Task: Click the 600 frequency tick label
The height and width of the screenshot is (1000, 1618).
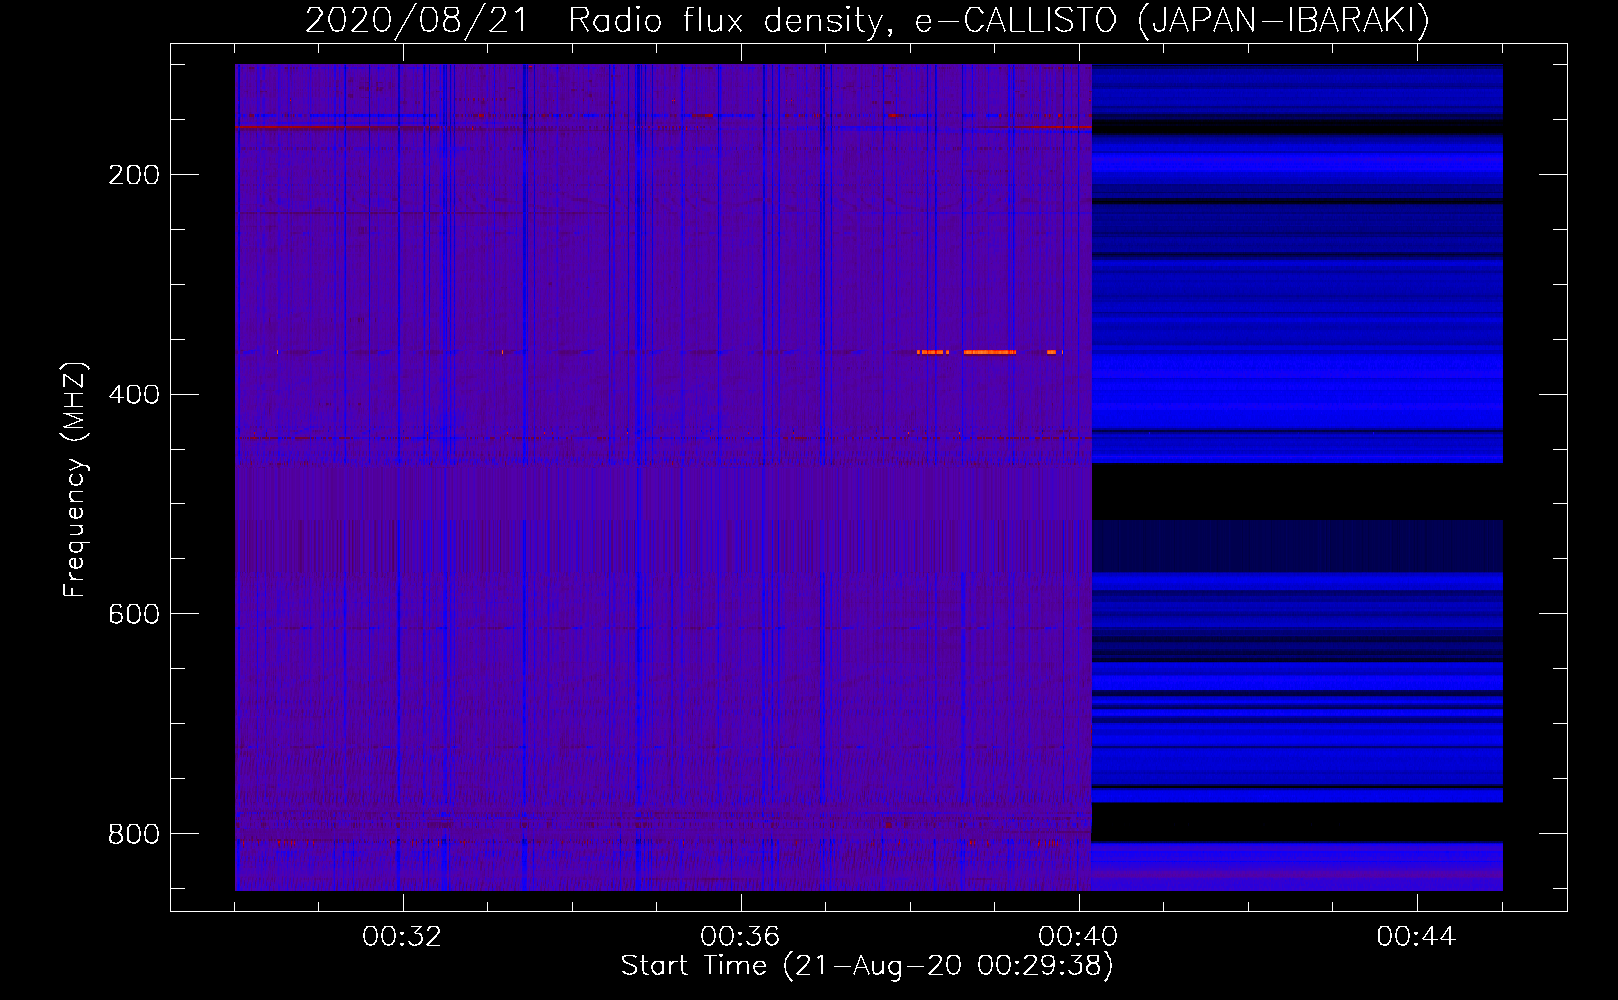Action: pyautogui.click(x=134, y=614)
